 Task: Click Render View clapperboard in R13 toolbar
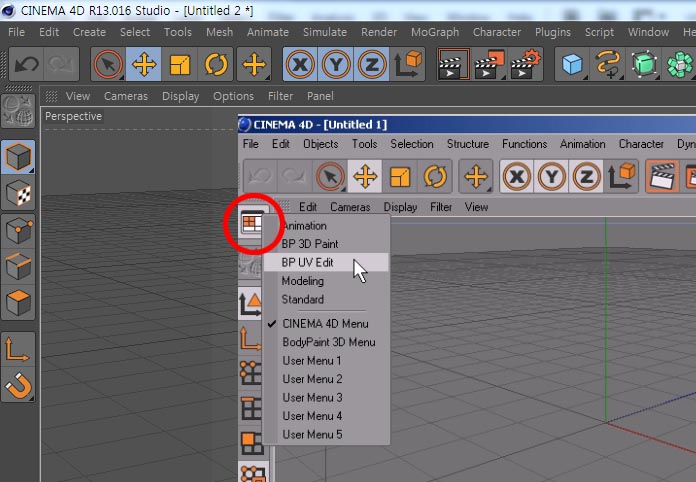(x=454, y=65)
